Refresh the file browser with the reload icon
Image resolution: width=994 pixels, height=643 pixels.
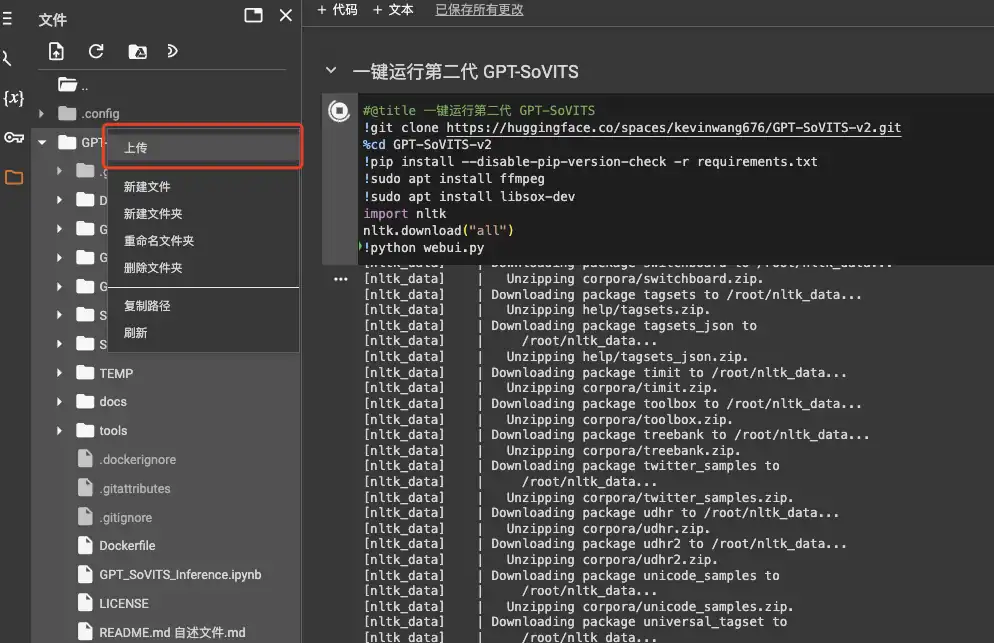pyautogui.click(x=96, y=51)
